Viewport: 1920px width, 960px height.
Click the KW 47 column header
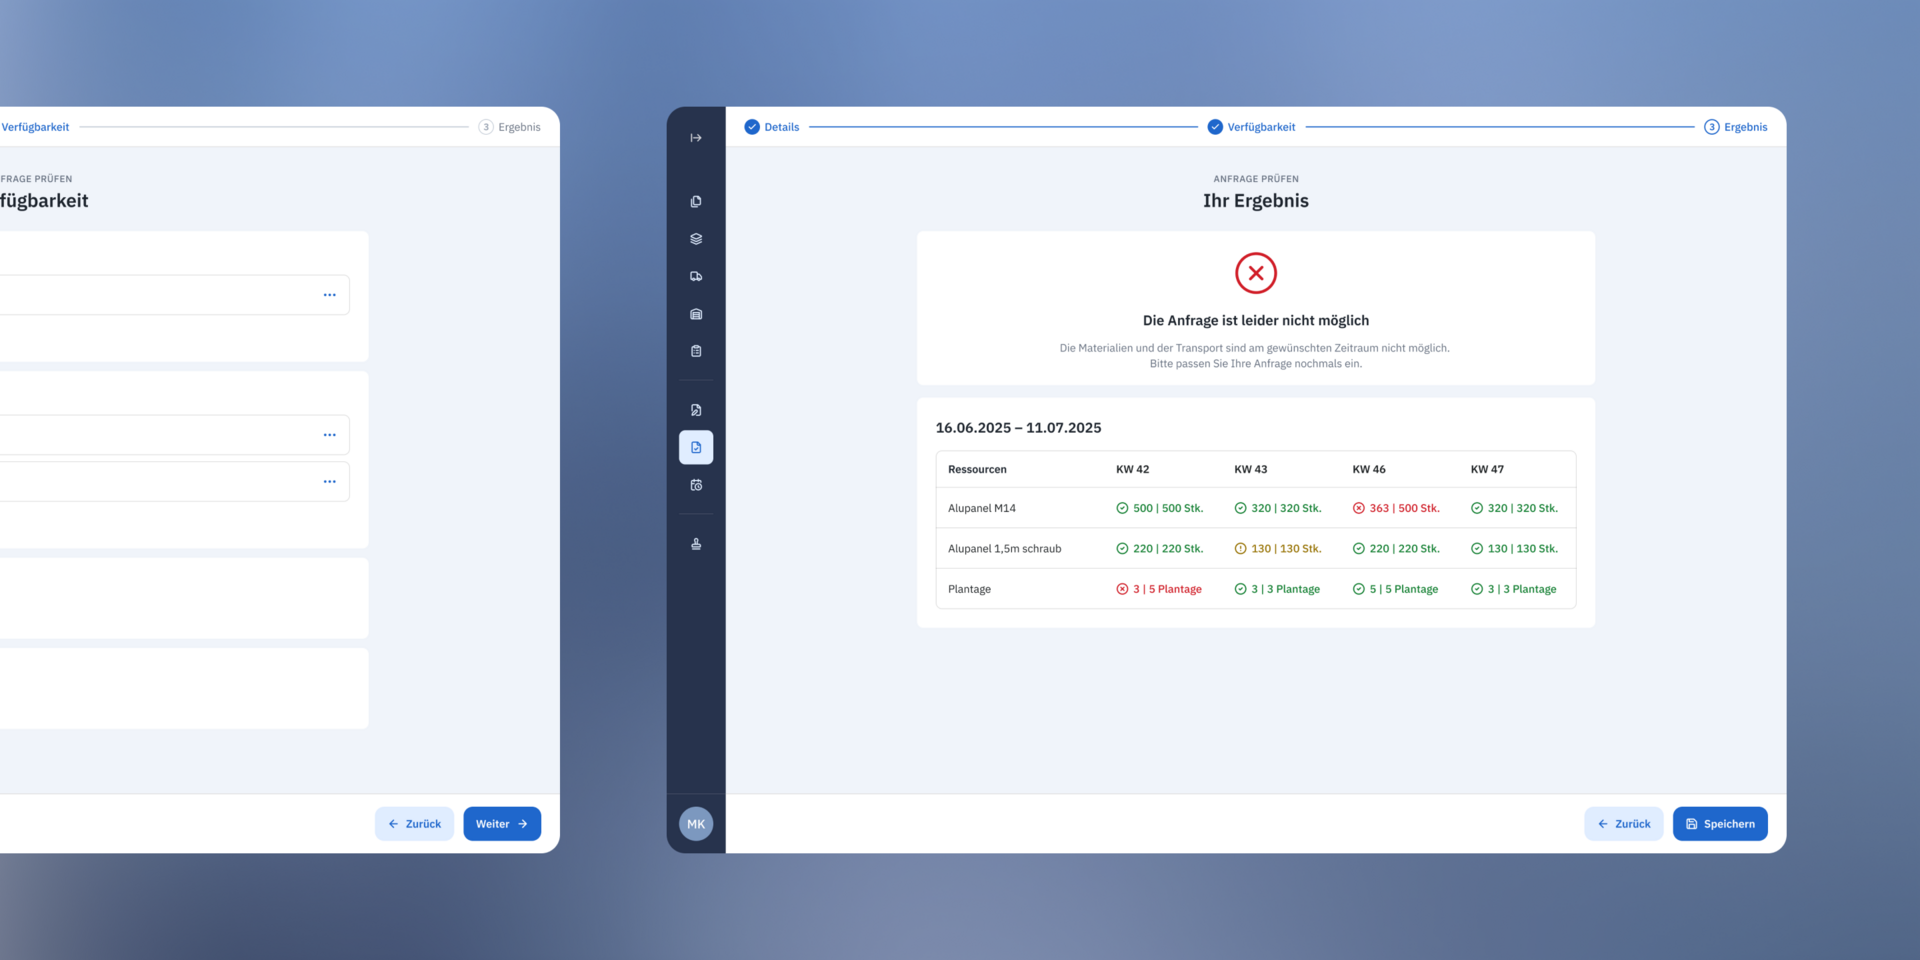click(1487, 469)
